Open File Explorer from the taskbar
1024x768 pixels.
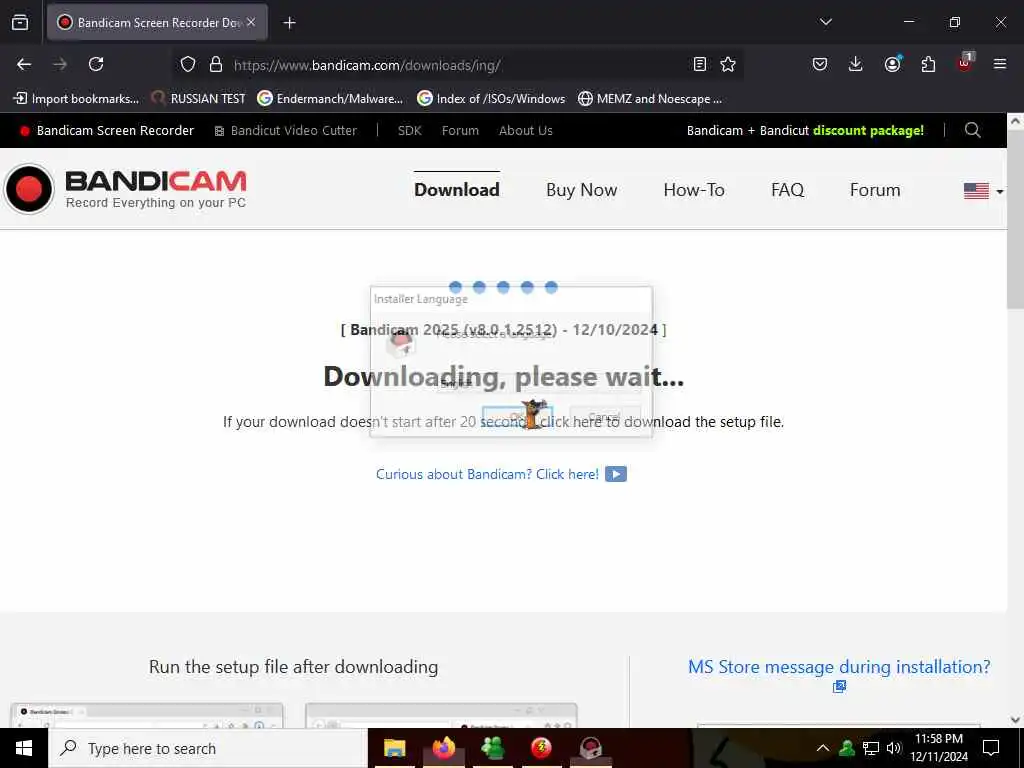[394, 748]
